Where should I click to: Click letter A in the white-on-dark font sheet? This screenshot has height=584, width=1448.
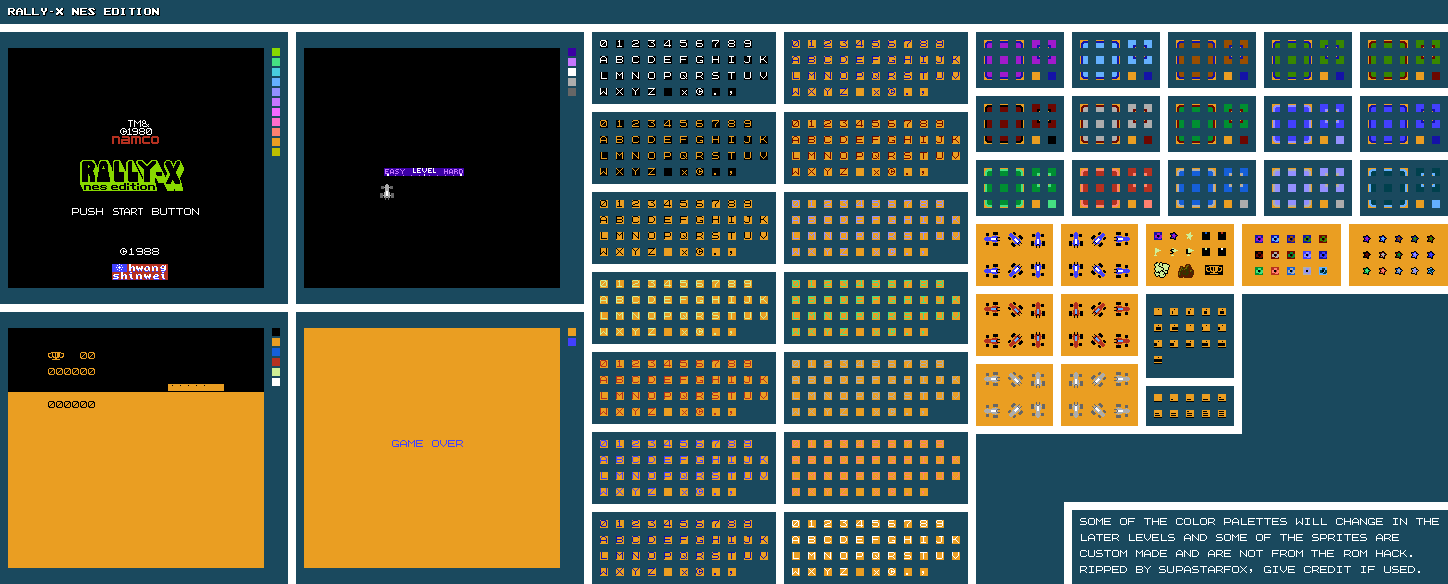[603, 60]
